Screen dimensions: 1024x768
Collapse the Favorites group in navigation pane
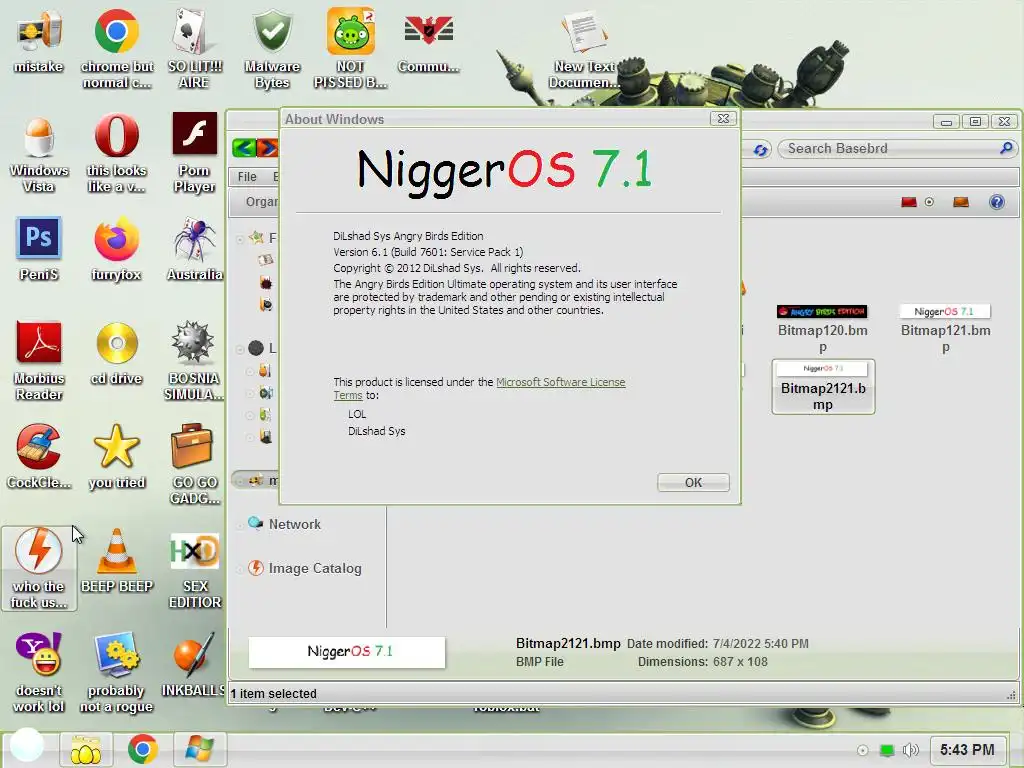pyautogui.click(x=240, y=239)
